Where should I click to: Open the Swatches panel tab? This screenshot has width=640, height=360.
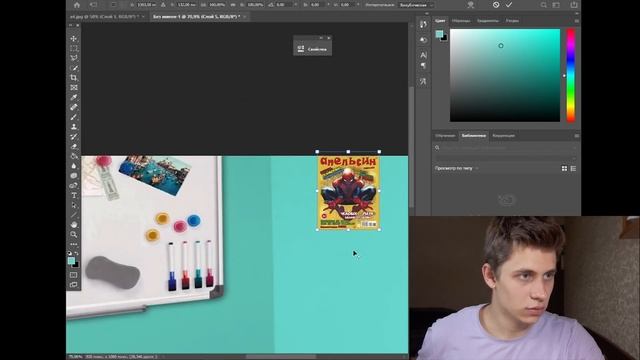tap(461, 20)
